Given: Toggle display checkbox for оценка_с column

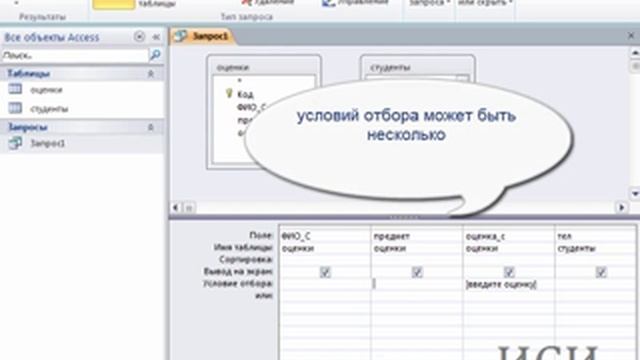Looking at the screenshot, I should (509, 272).
